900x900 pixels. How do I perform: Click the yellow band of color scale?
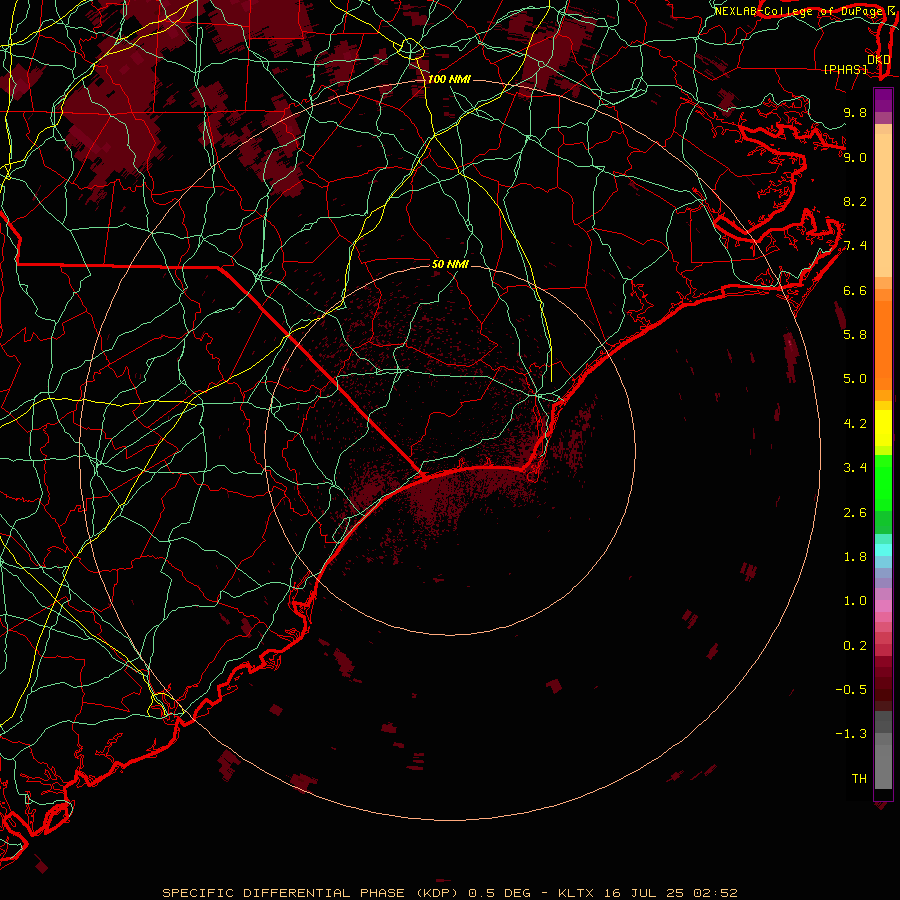click(883, 428)
